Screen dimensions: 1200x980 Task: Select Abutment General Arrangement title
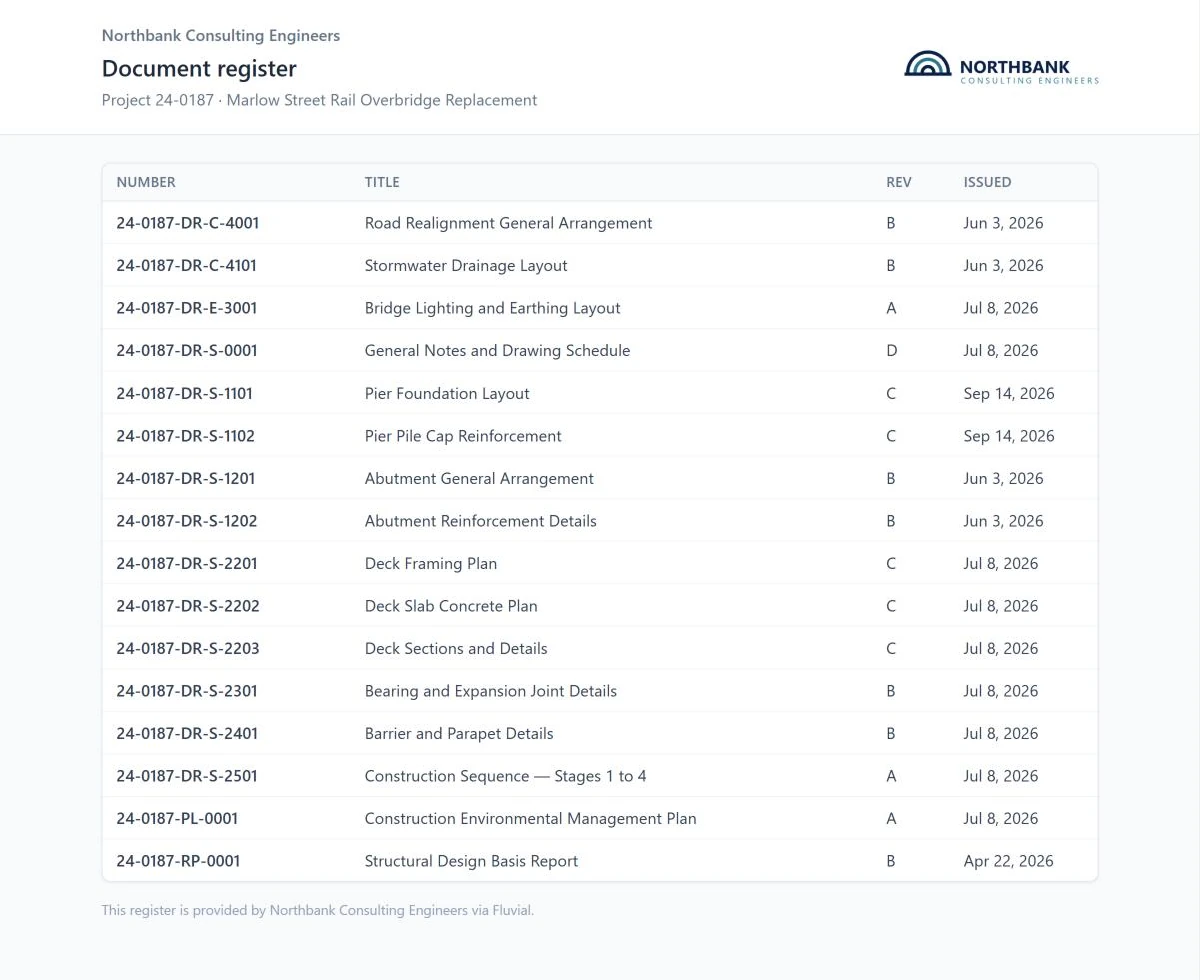(479, 478)
